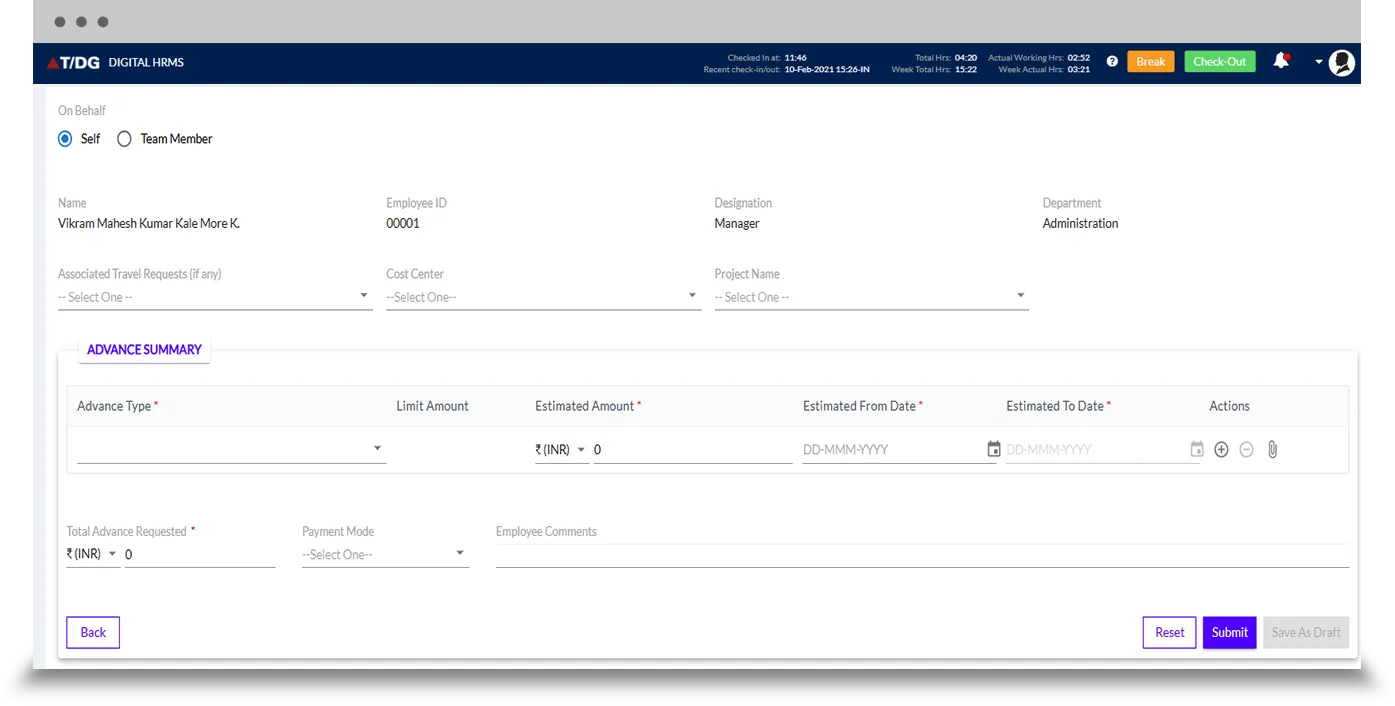Open the Project Name dropdown
1395x706 pixels.
tap(871, 297)
